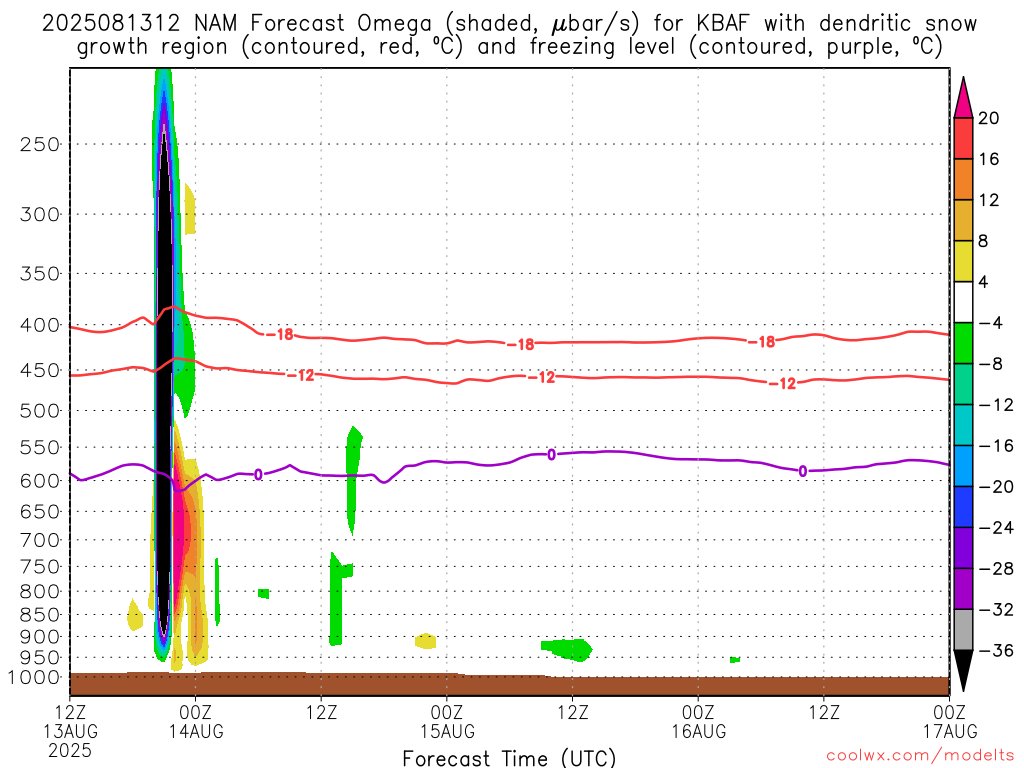This screenshot has height=768, width=1024.
Task: Click the black strong-omega column core
Action: coord(164,392)
